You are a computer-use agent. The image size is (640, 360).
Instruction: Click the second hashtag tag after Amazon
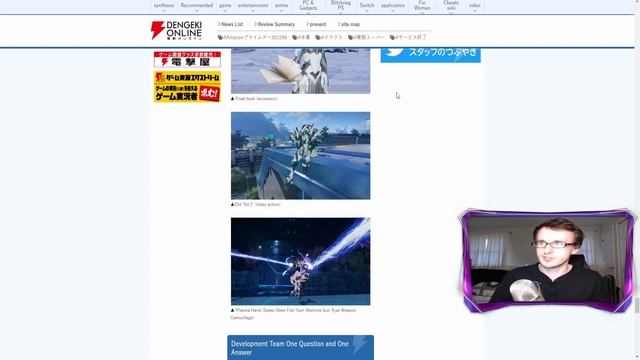[x=301, y=37]
